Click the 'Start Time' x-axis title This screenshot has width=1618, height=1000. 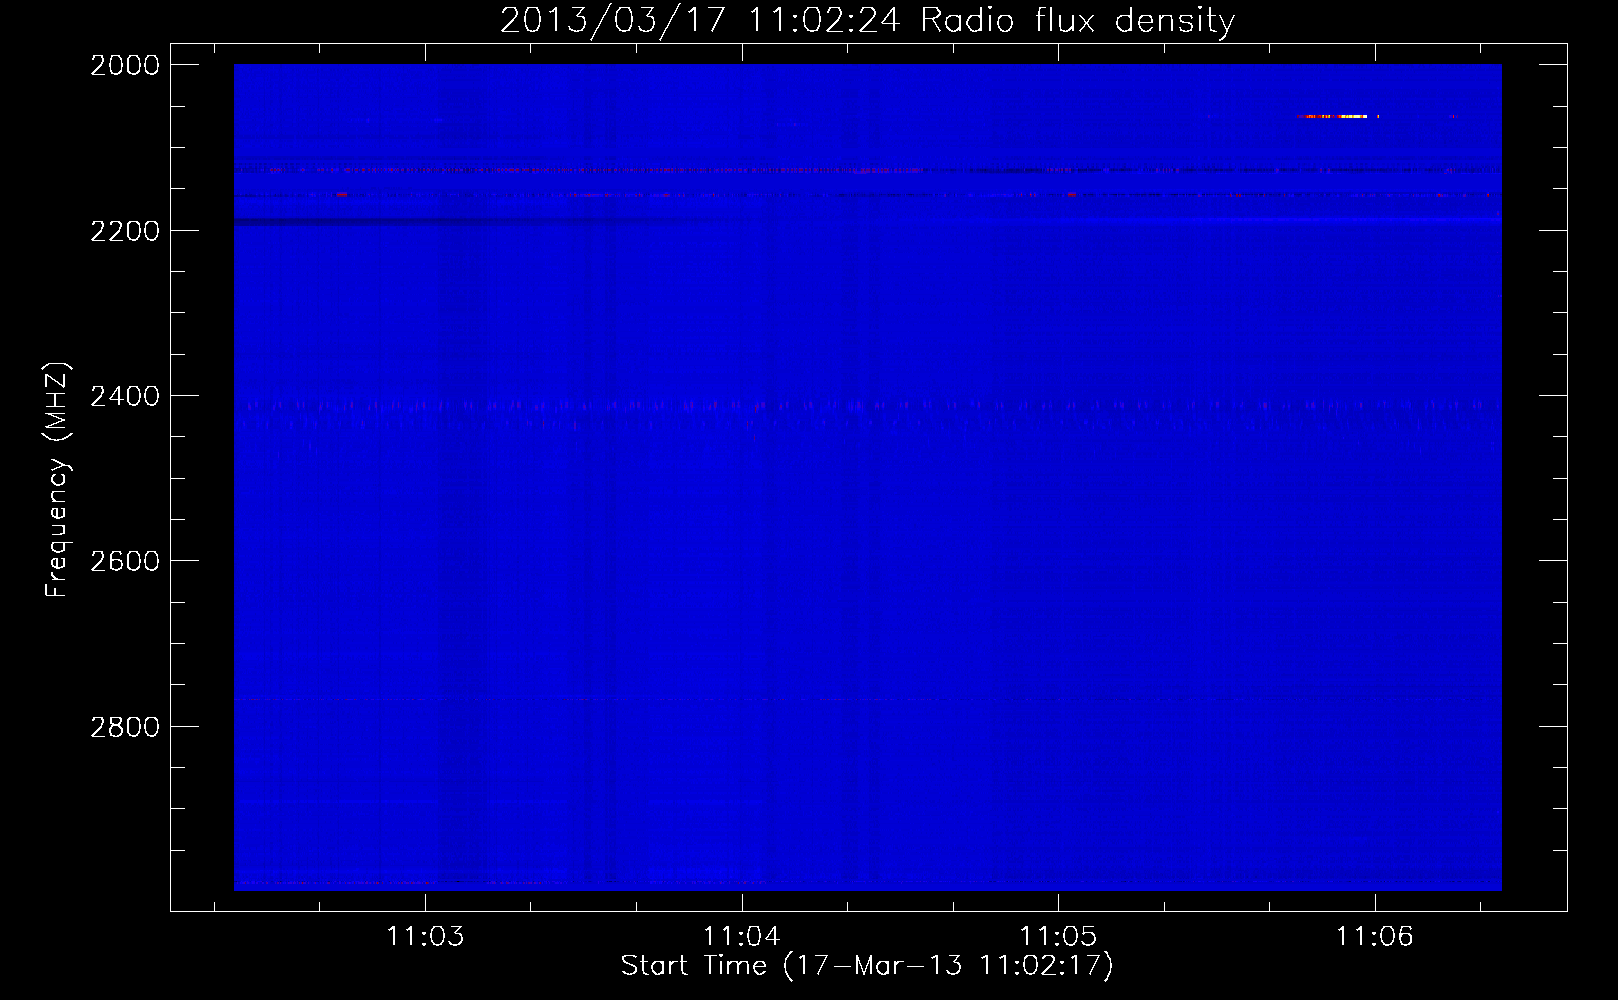(694, 965)
